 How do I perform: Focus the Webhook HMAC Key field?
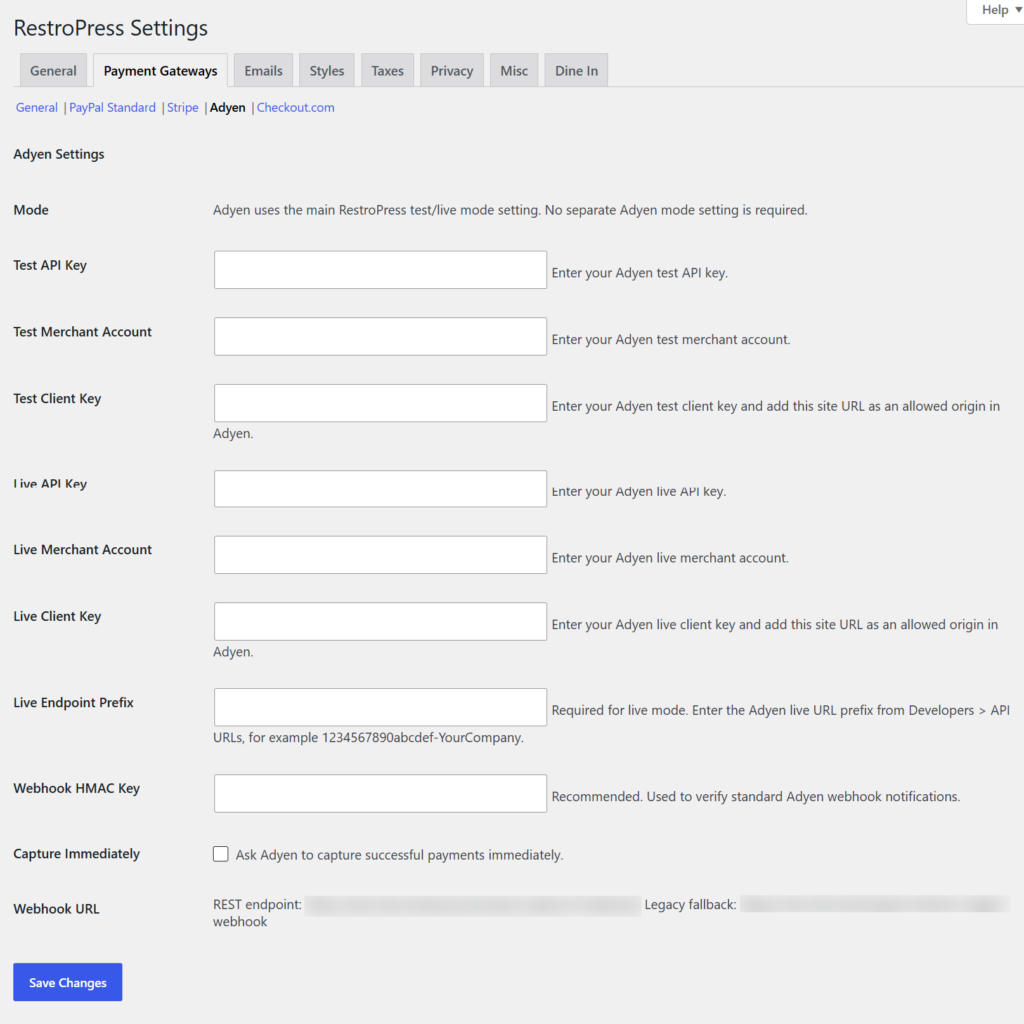(380, 793)
